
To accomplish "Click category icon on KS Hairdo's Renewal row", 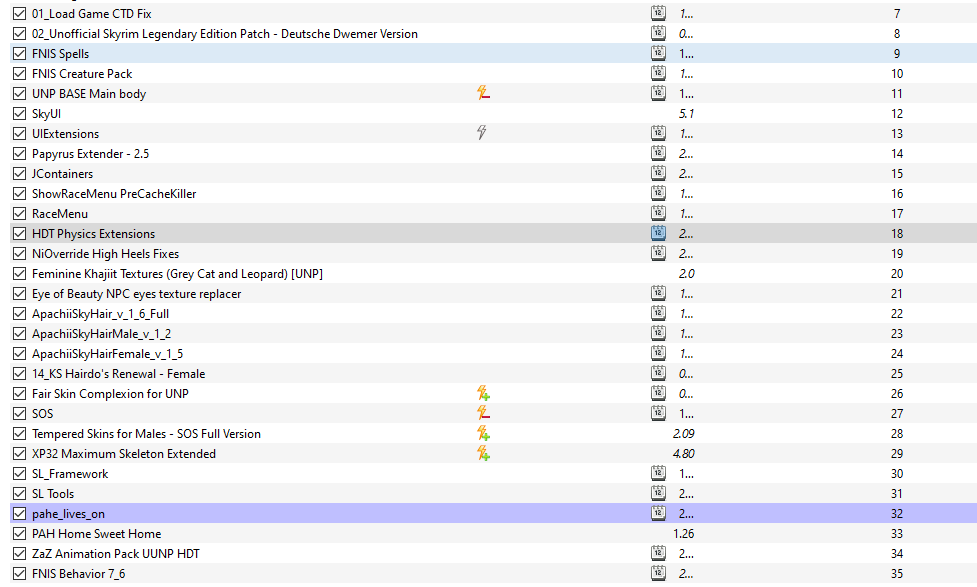I will 658,373.
